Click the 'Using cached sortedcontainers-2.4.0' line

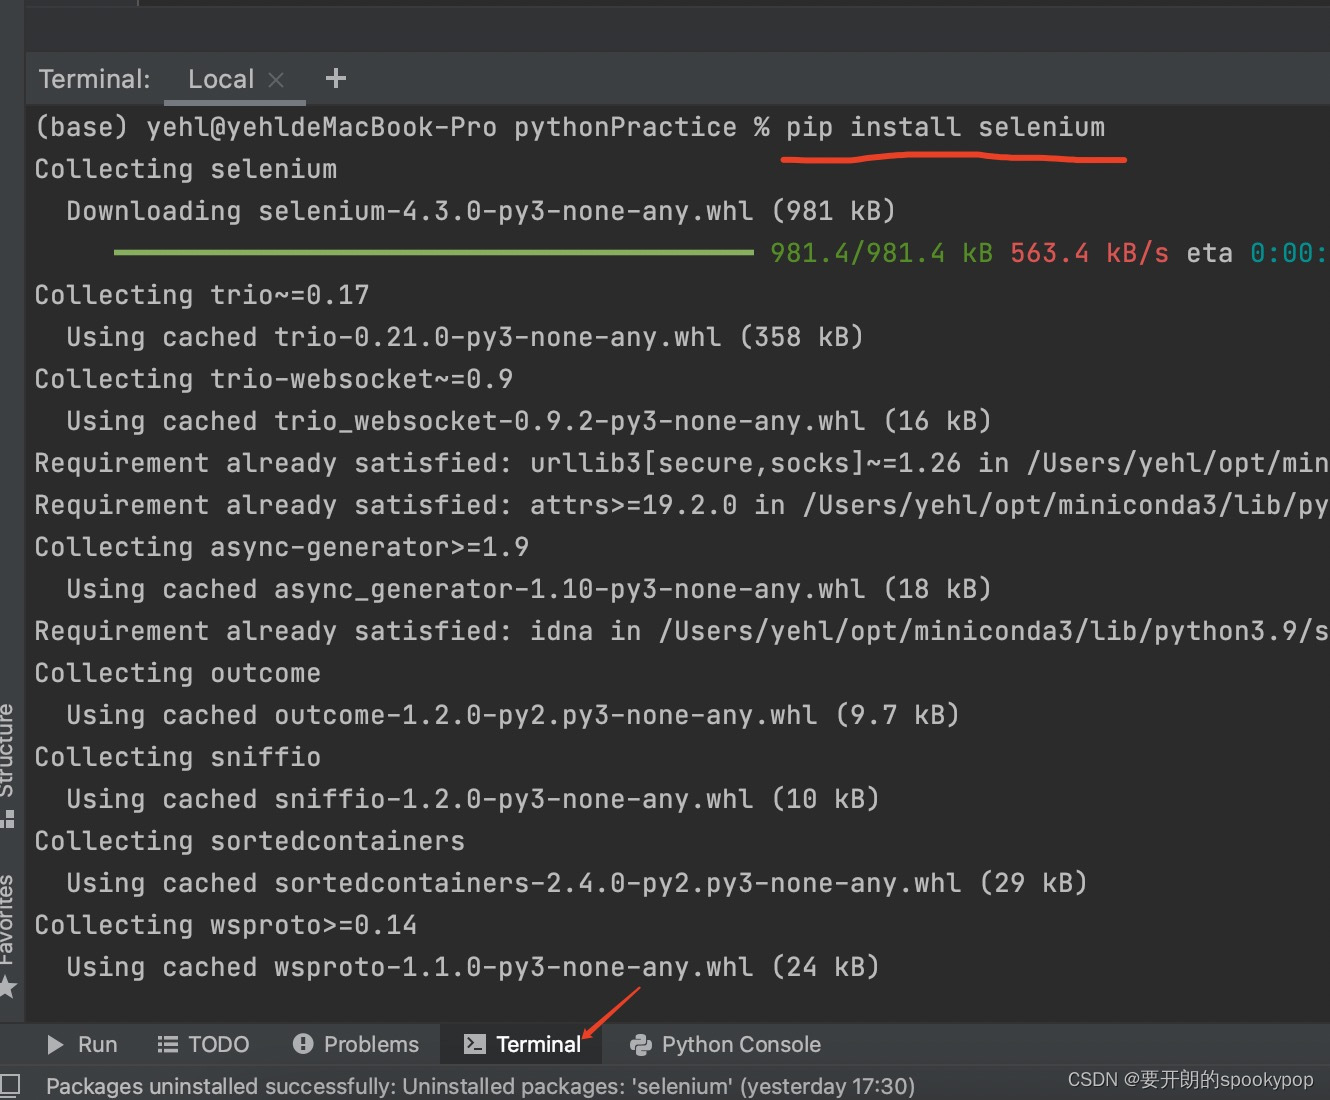pos(577,883)
